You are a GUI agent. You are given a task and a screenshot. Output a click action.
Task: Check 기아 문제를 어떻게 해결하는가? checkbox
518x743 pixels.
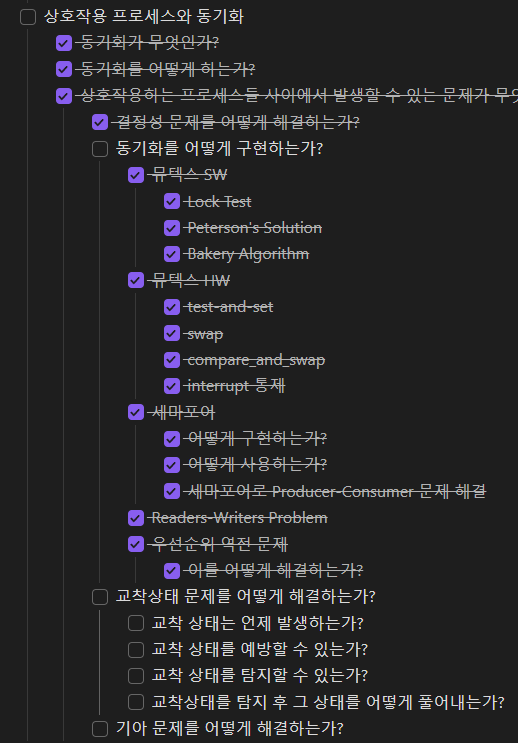click(x=100, y=728)
